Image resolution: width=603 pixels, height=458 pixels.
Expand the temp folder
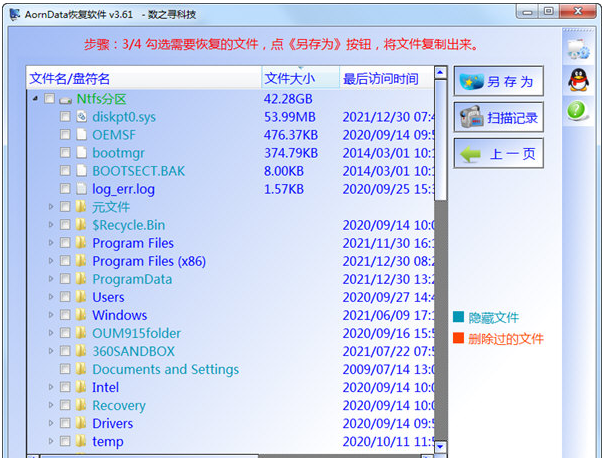click(51, 441)
